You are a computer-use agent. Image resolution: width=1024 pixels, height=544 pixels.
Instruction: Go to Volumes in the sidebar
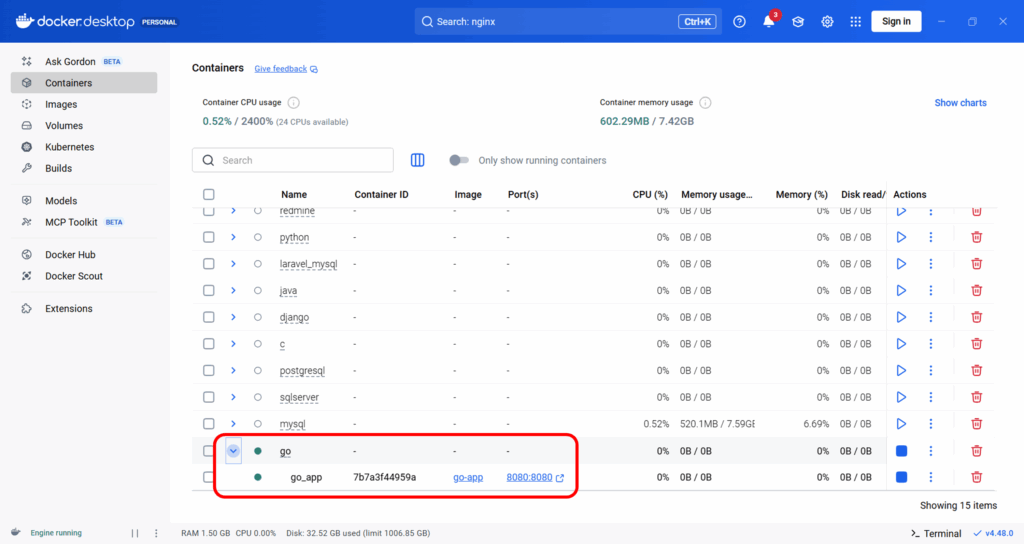pyautogui.click(x=64, y=126)
